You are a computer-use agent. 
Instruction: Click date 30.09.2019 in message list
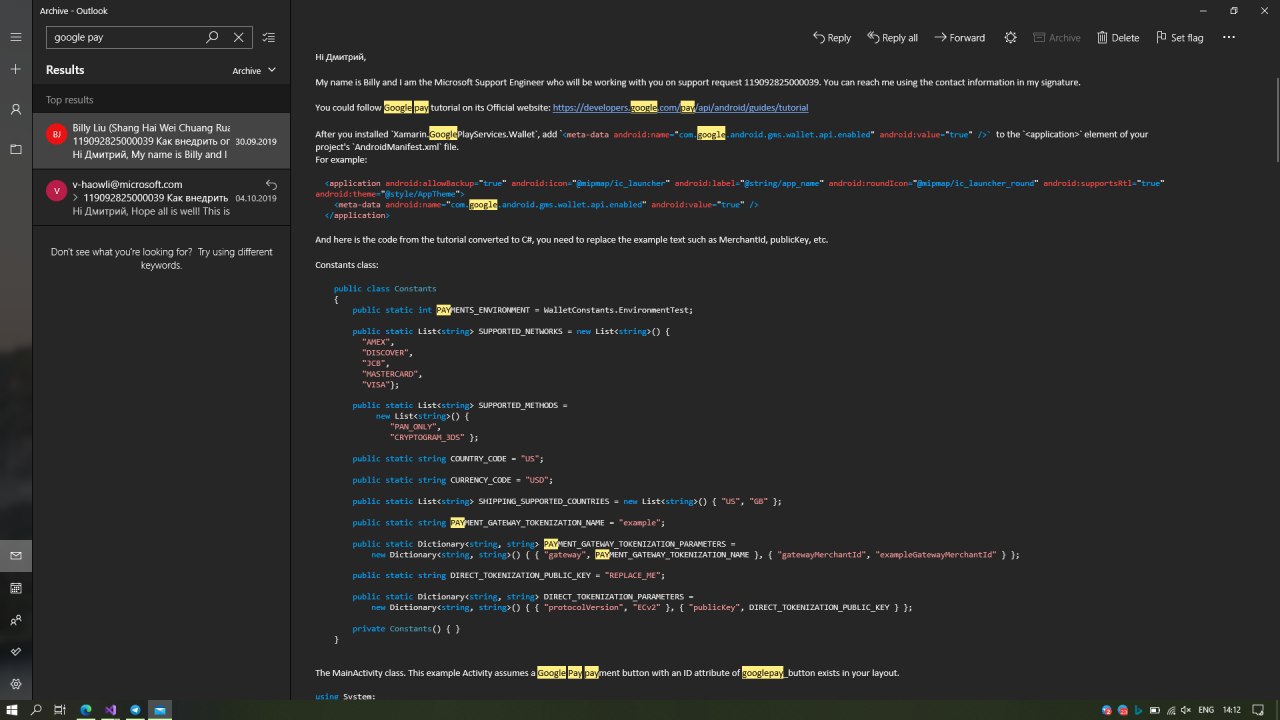pyautogui.click(x=256, y=142)
